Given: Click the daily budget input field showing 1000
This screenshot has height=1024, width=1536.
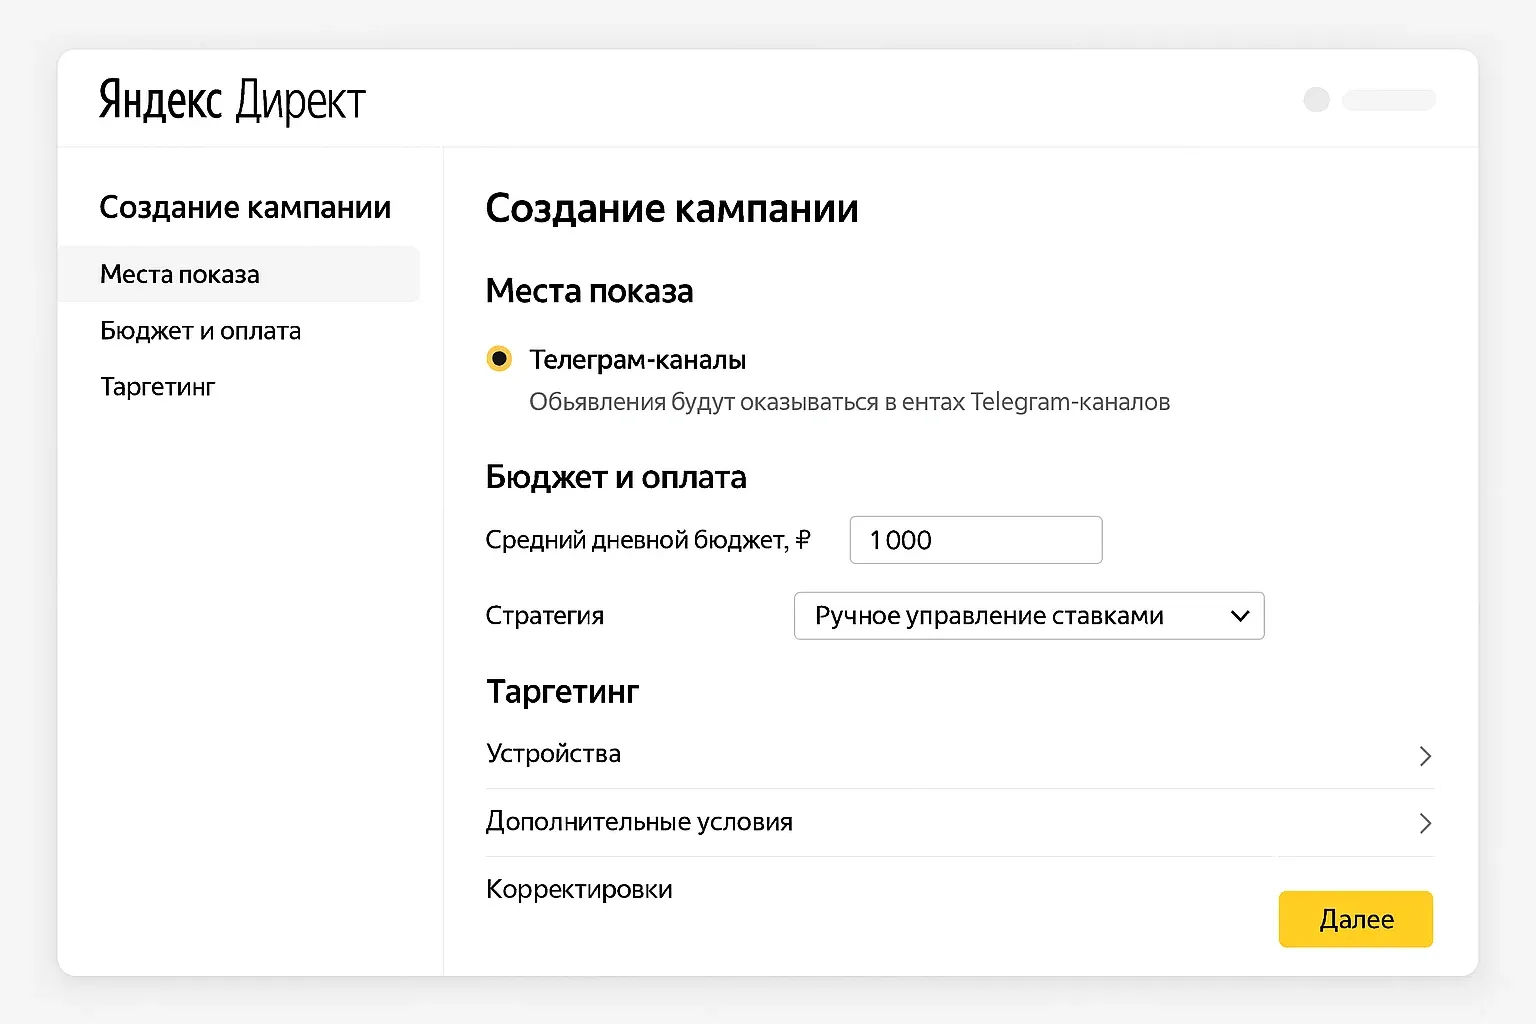Looking at the screenshot, I should click(975, 540).
